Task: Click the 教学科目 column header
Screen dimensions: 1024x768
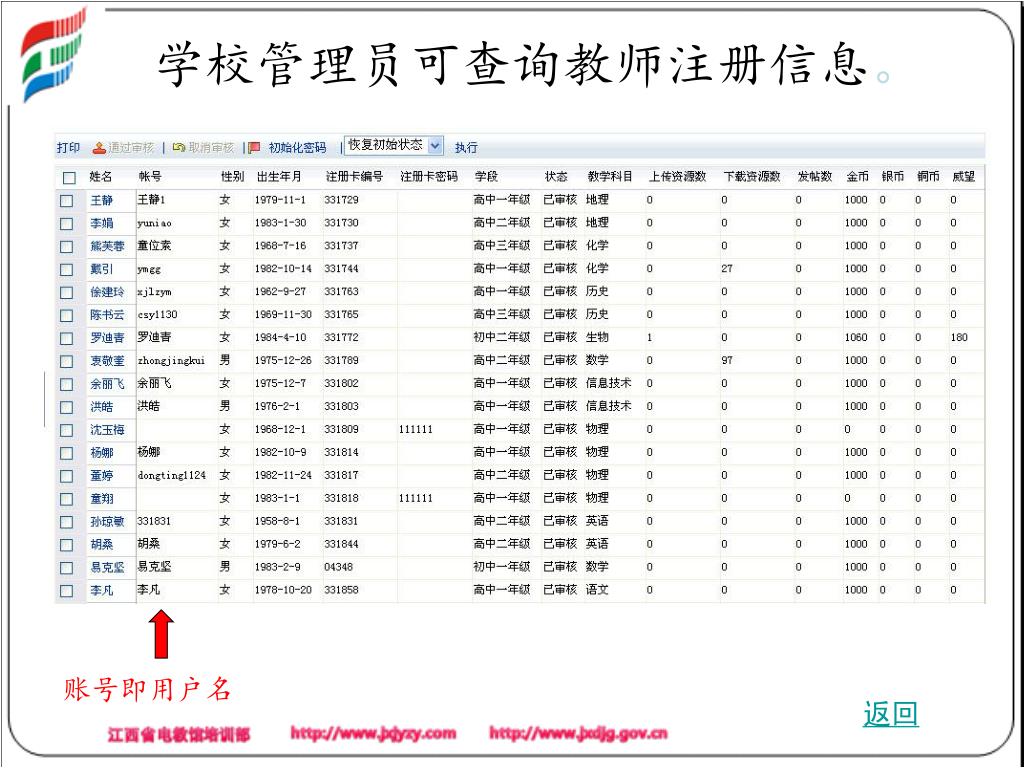Action: [610, 177]
